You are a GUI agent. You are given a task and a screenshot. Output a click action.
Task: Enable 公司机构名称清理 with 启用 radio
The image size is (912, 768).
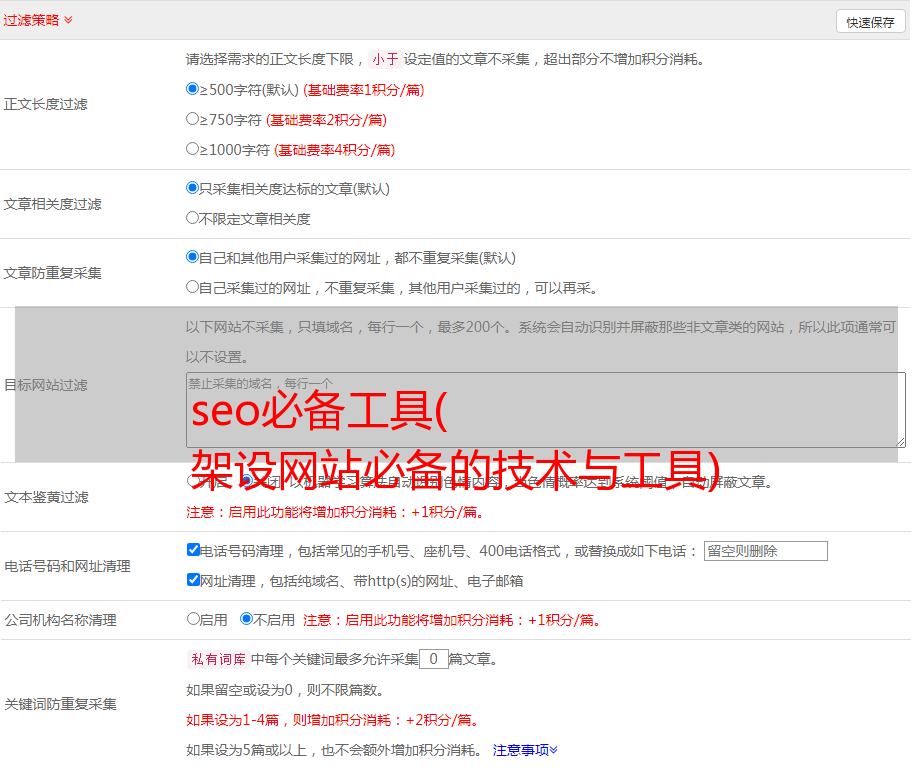point(193,619)
